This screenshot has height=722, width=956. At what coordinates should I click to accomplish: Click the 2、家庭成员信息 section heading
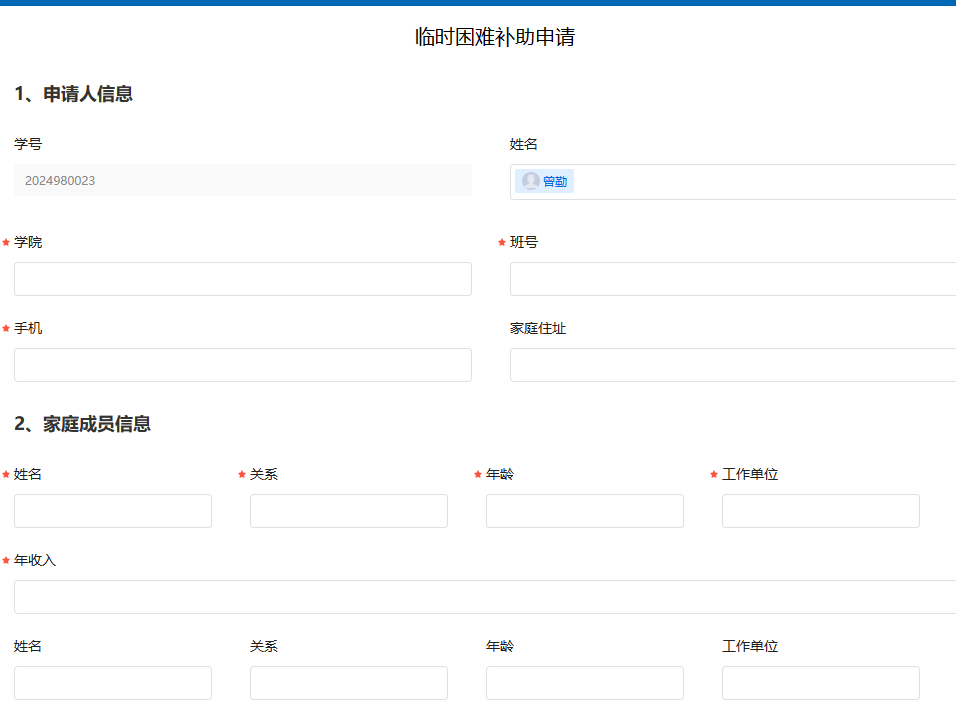click(82, 424)
